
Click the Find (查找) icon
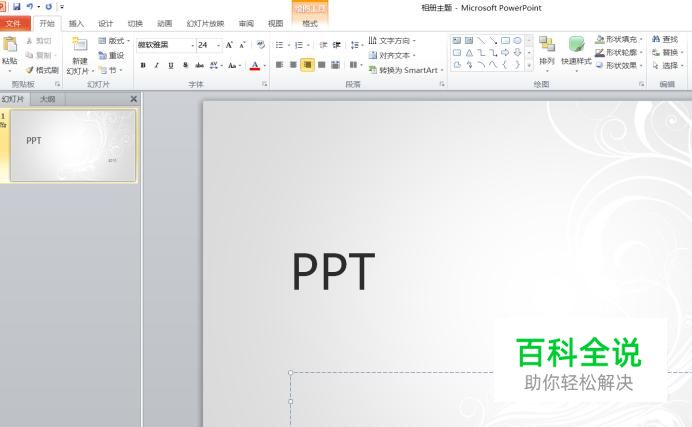pos(663,39)
